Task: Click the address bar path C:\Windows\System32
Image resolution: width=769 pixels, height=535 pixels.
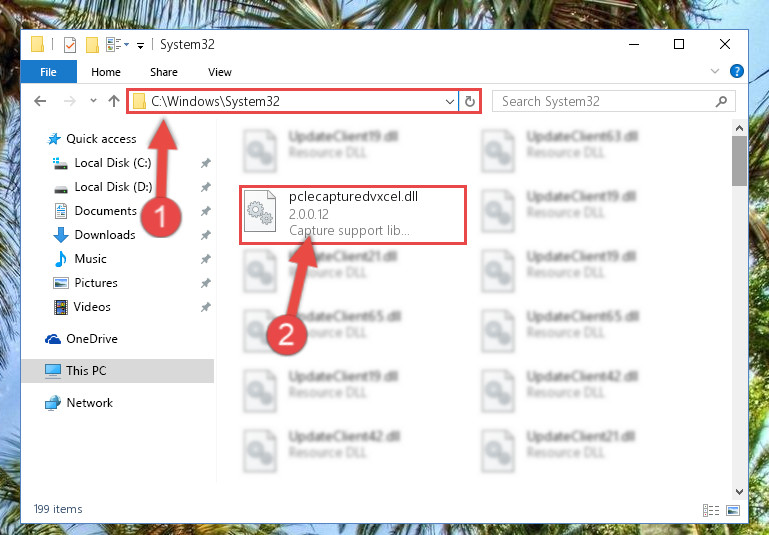Action: pyautogui.click(x=215, y=102)
